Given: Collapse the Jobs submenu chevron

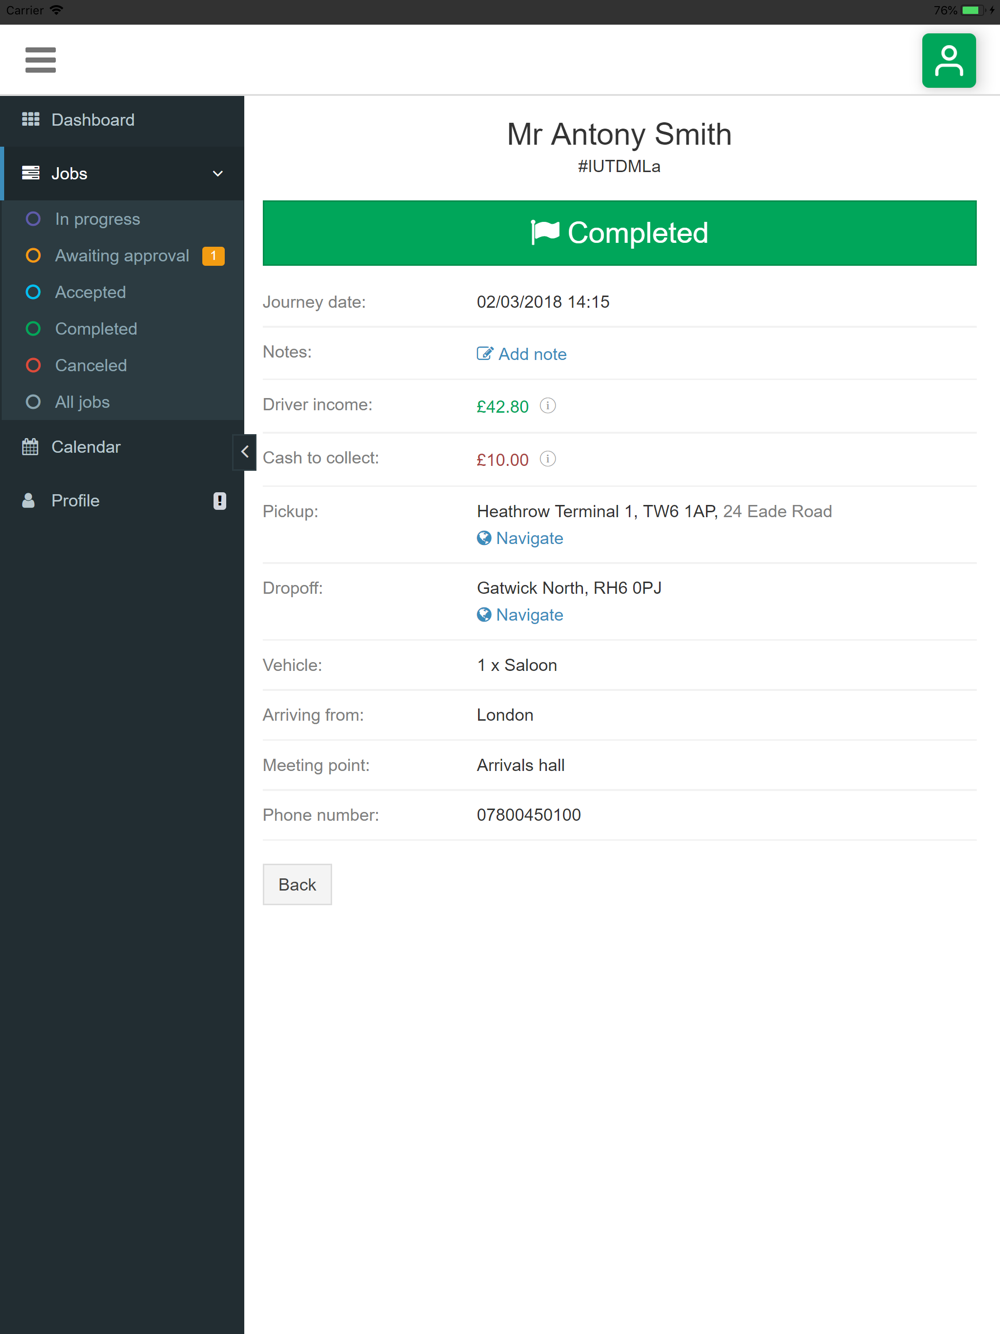Looking at the screenshot, I should pos(218,174).
